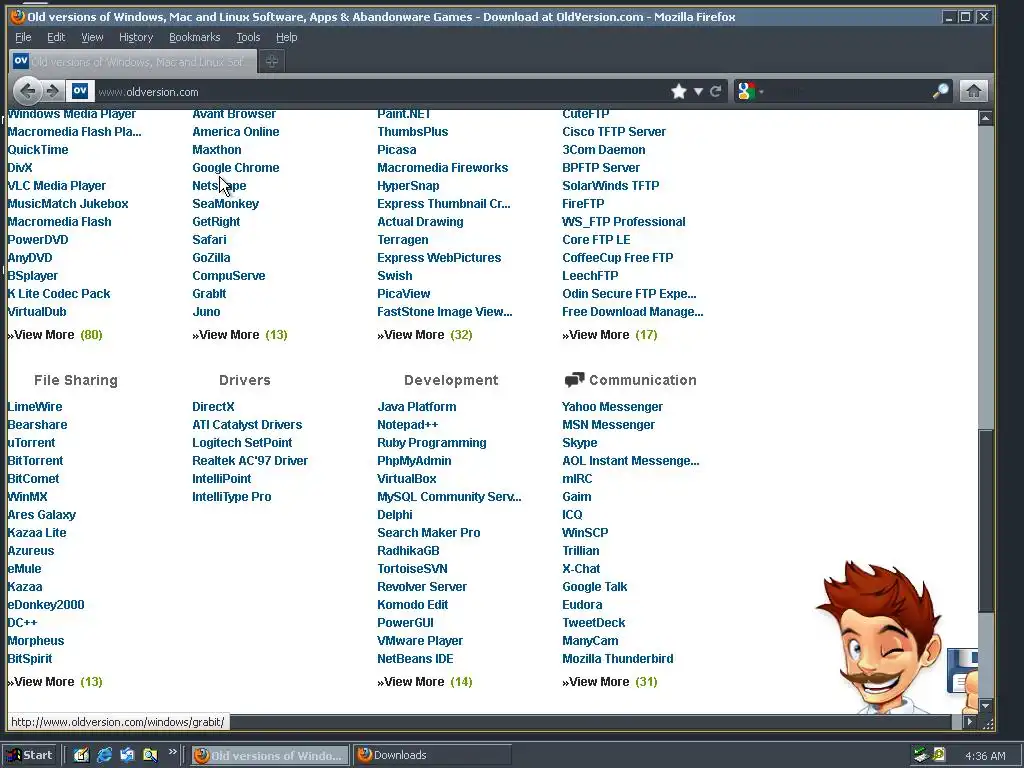Click the scrollbar up arrow

[x=985, y=118]
